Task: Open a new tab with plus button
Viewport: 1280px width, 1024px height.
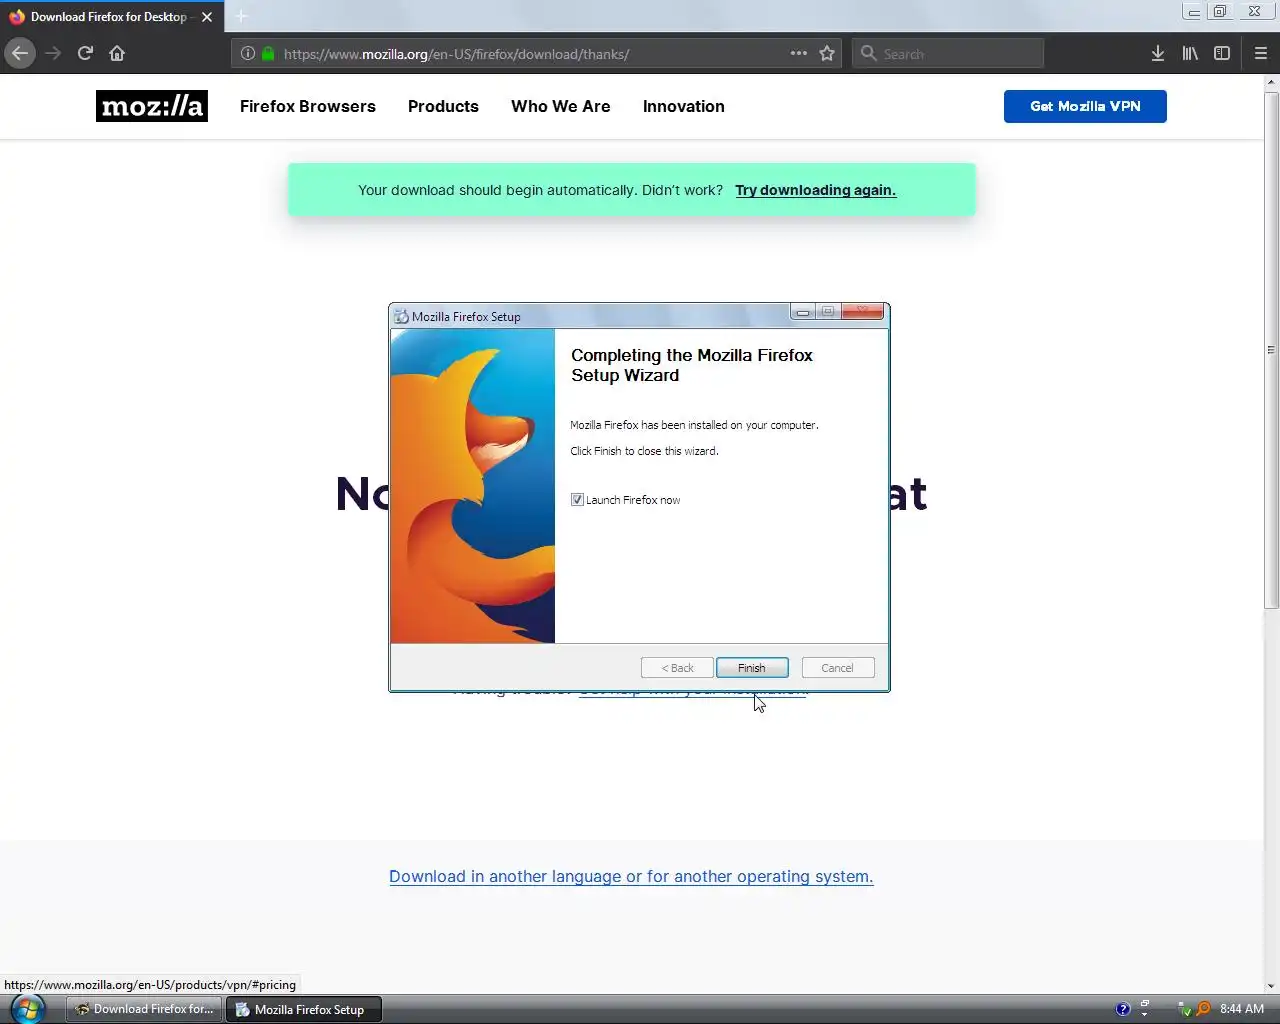Action: coord(241,16)
